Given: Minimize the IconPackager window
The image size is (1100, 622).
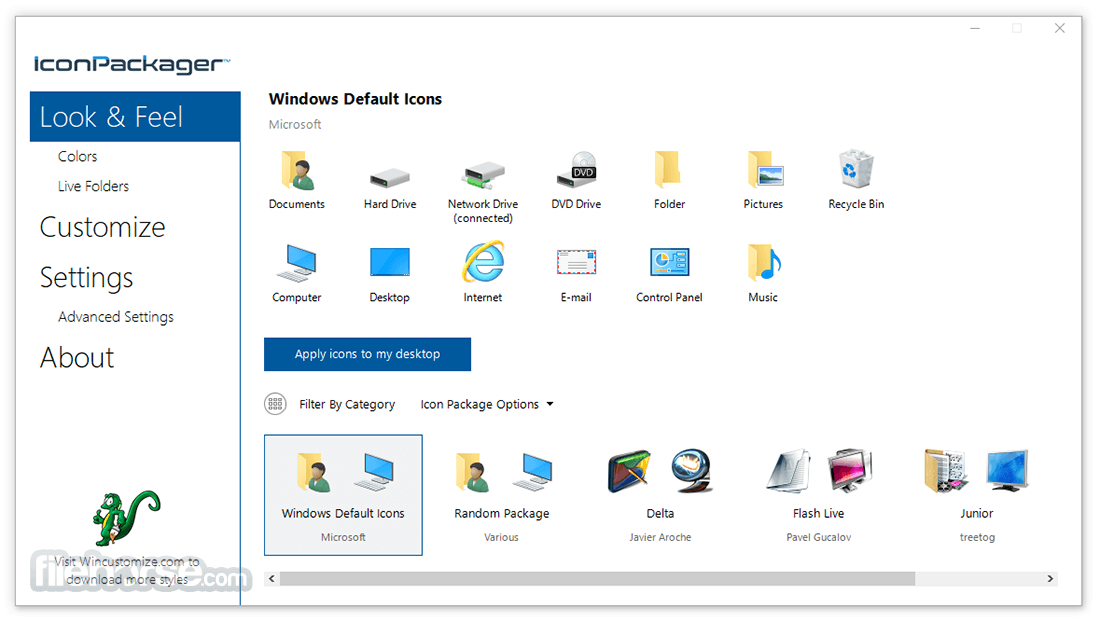Looking at the screenshot, I should point(975,28).
